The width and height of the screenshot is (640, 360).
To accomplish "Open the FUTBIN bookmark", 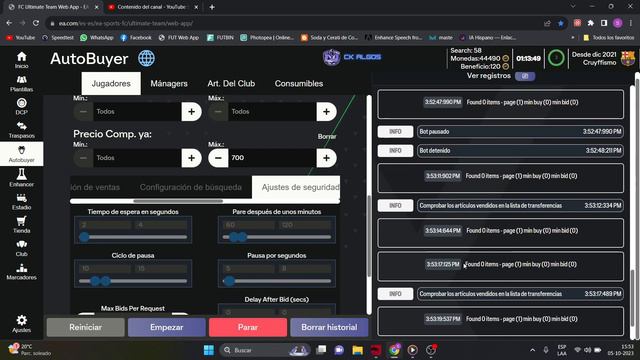I will pyautogui.click(x=220, y=38).
